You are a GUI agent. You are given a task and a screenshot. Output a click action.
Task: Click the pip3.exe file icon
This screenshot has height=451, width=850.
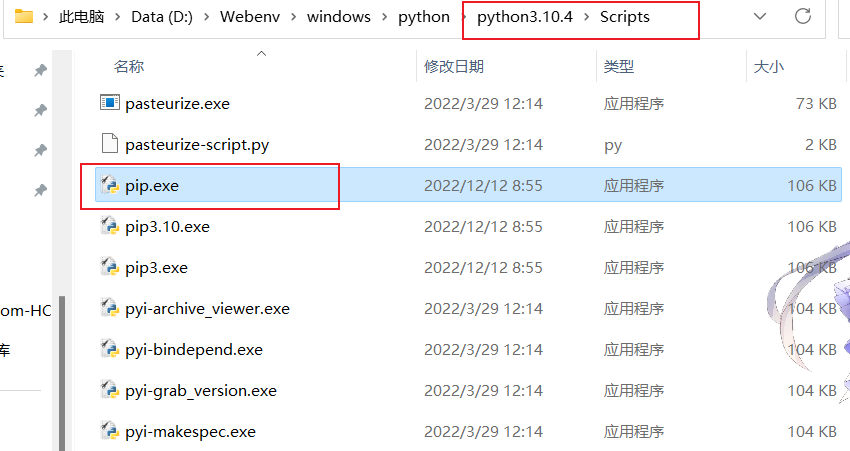coord(110,268)
